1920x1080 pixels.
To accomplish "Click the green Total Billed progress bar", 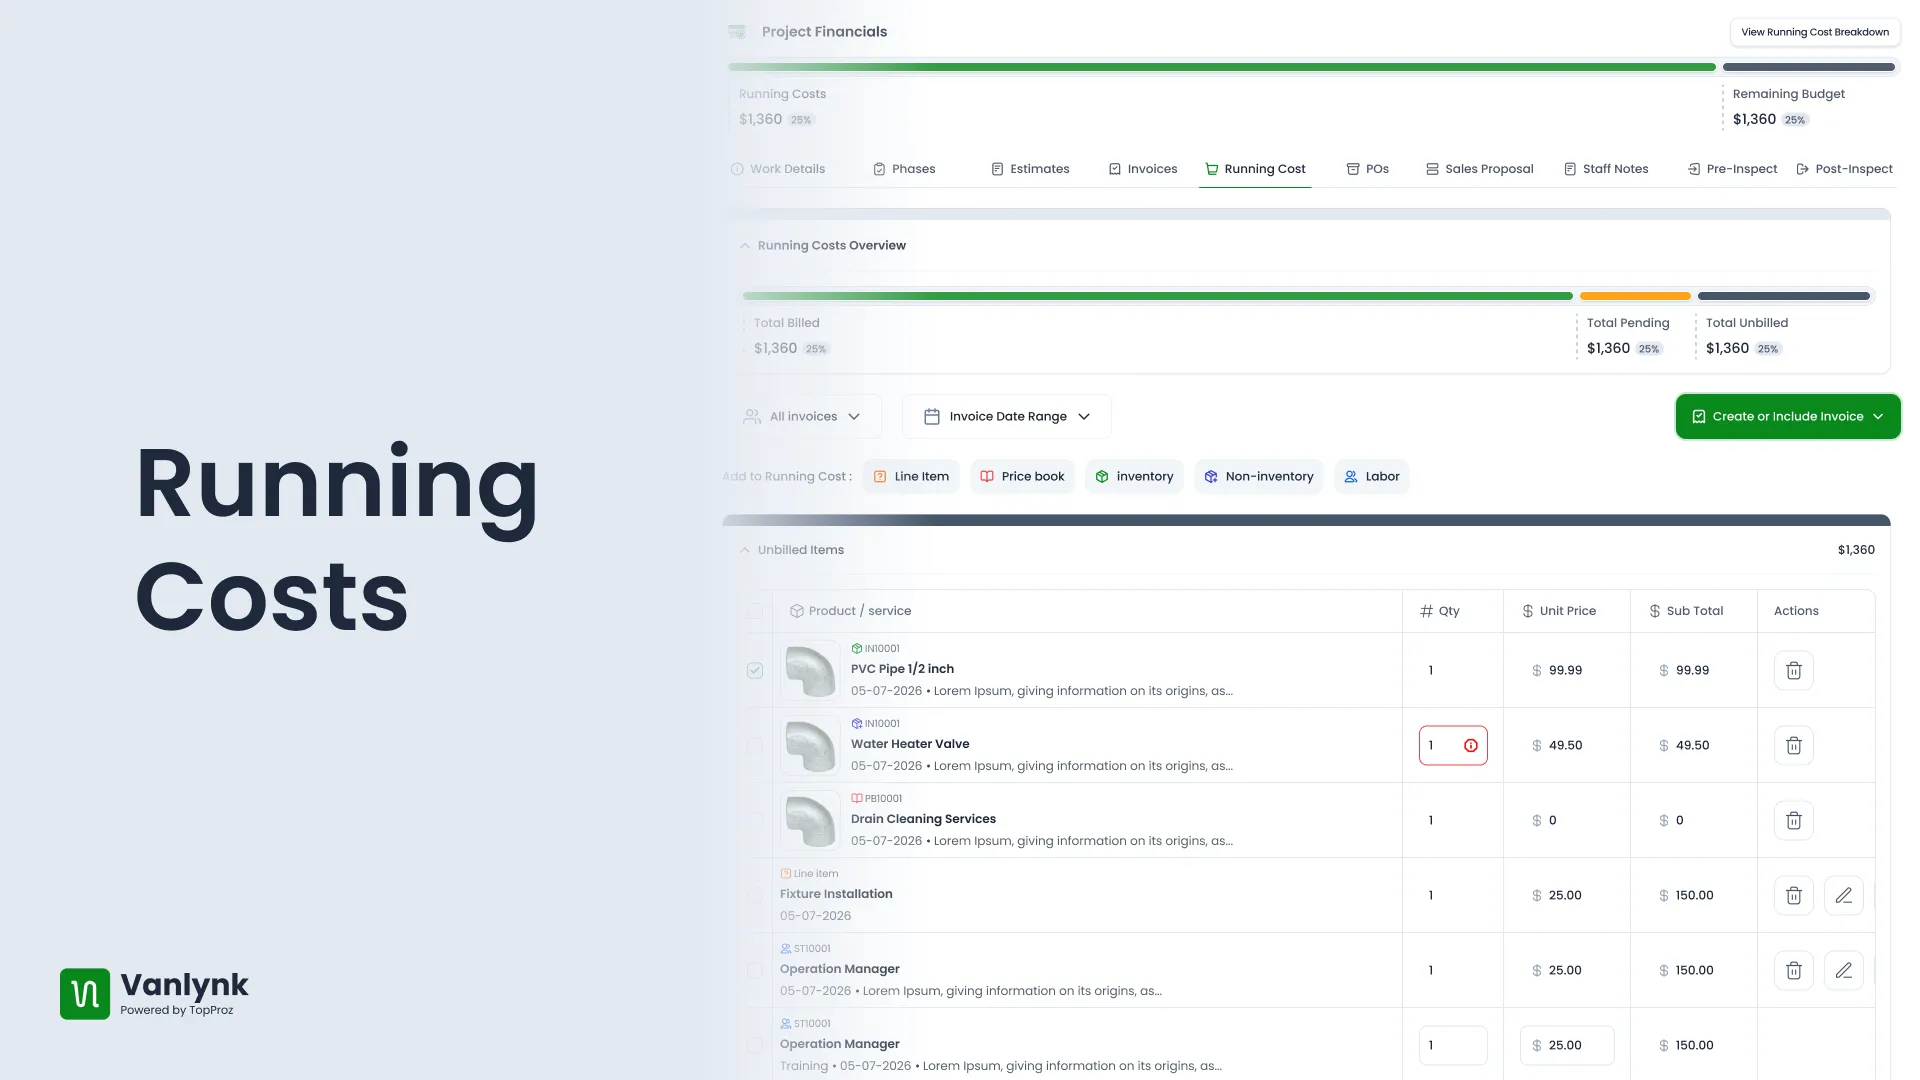I will pos(1158,296).
